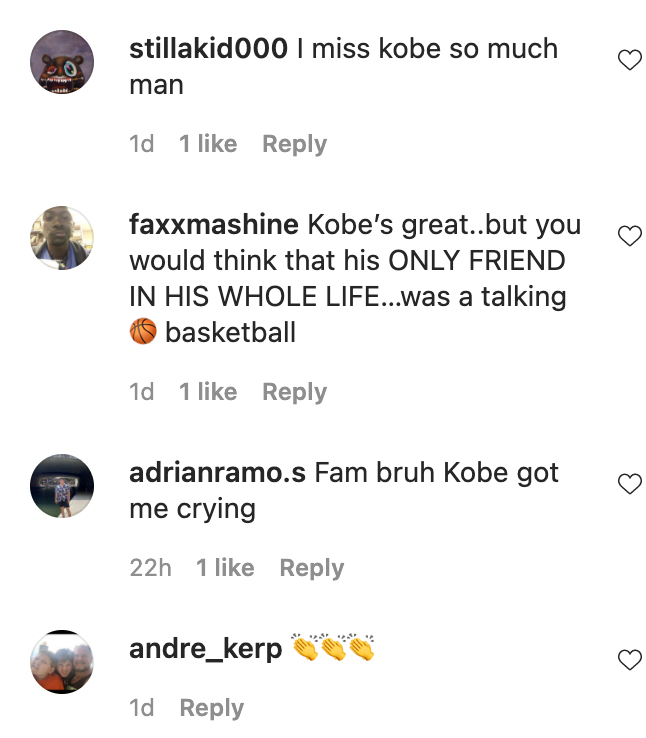View likes on stillakid000's comment
The height and width of the screenshot is (738, 646).
point(208,144)
